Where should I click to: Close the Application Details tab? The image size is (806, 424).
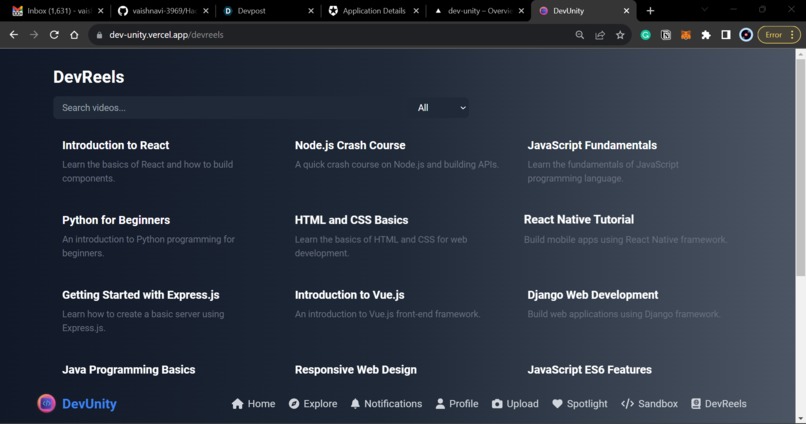[416, 11]
